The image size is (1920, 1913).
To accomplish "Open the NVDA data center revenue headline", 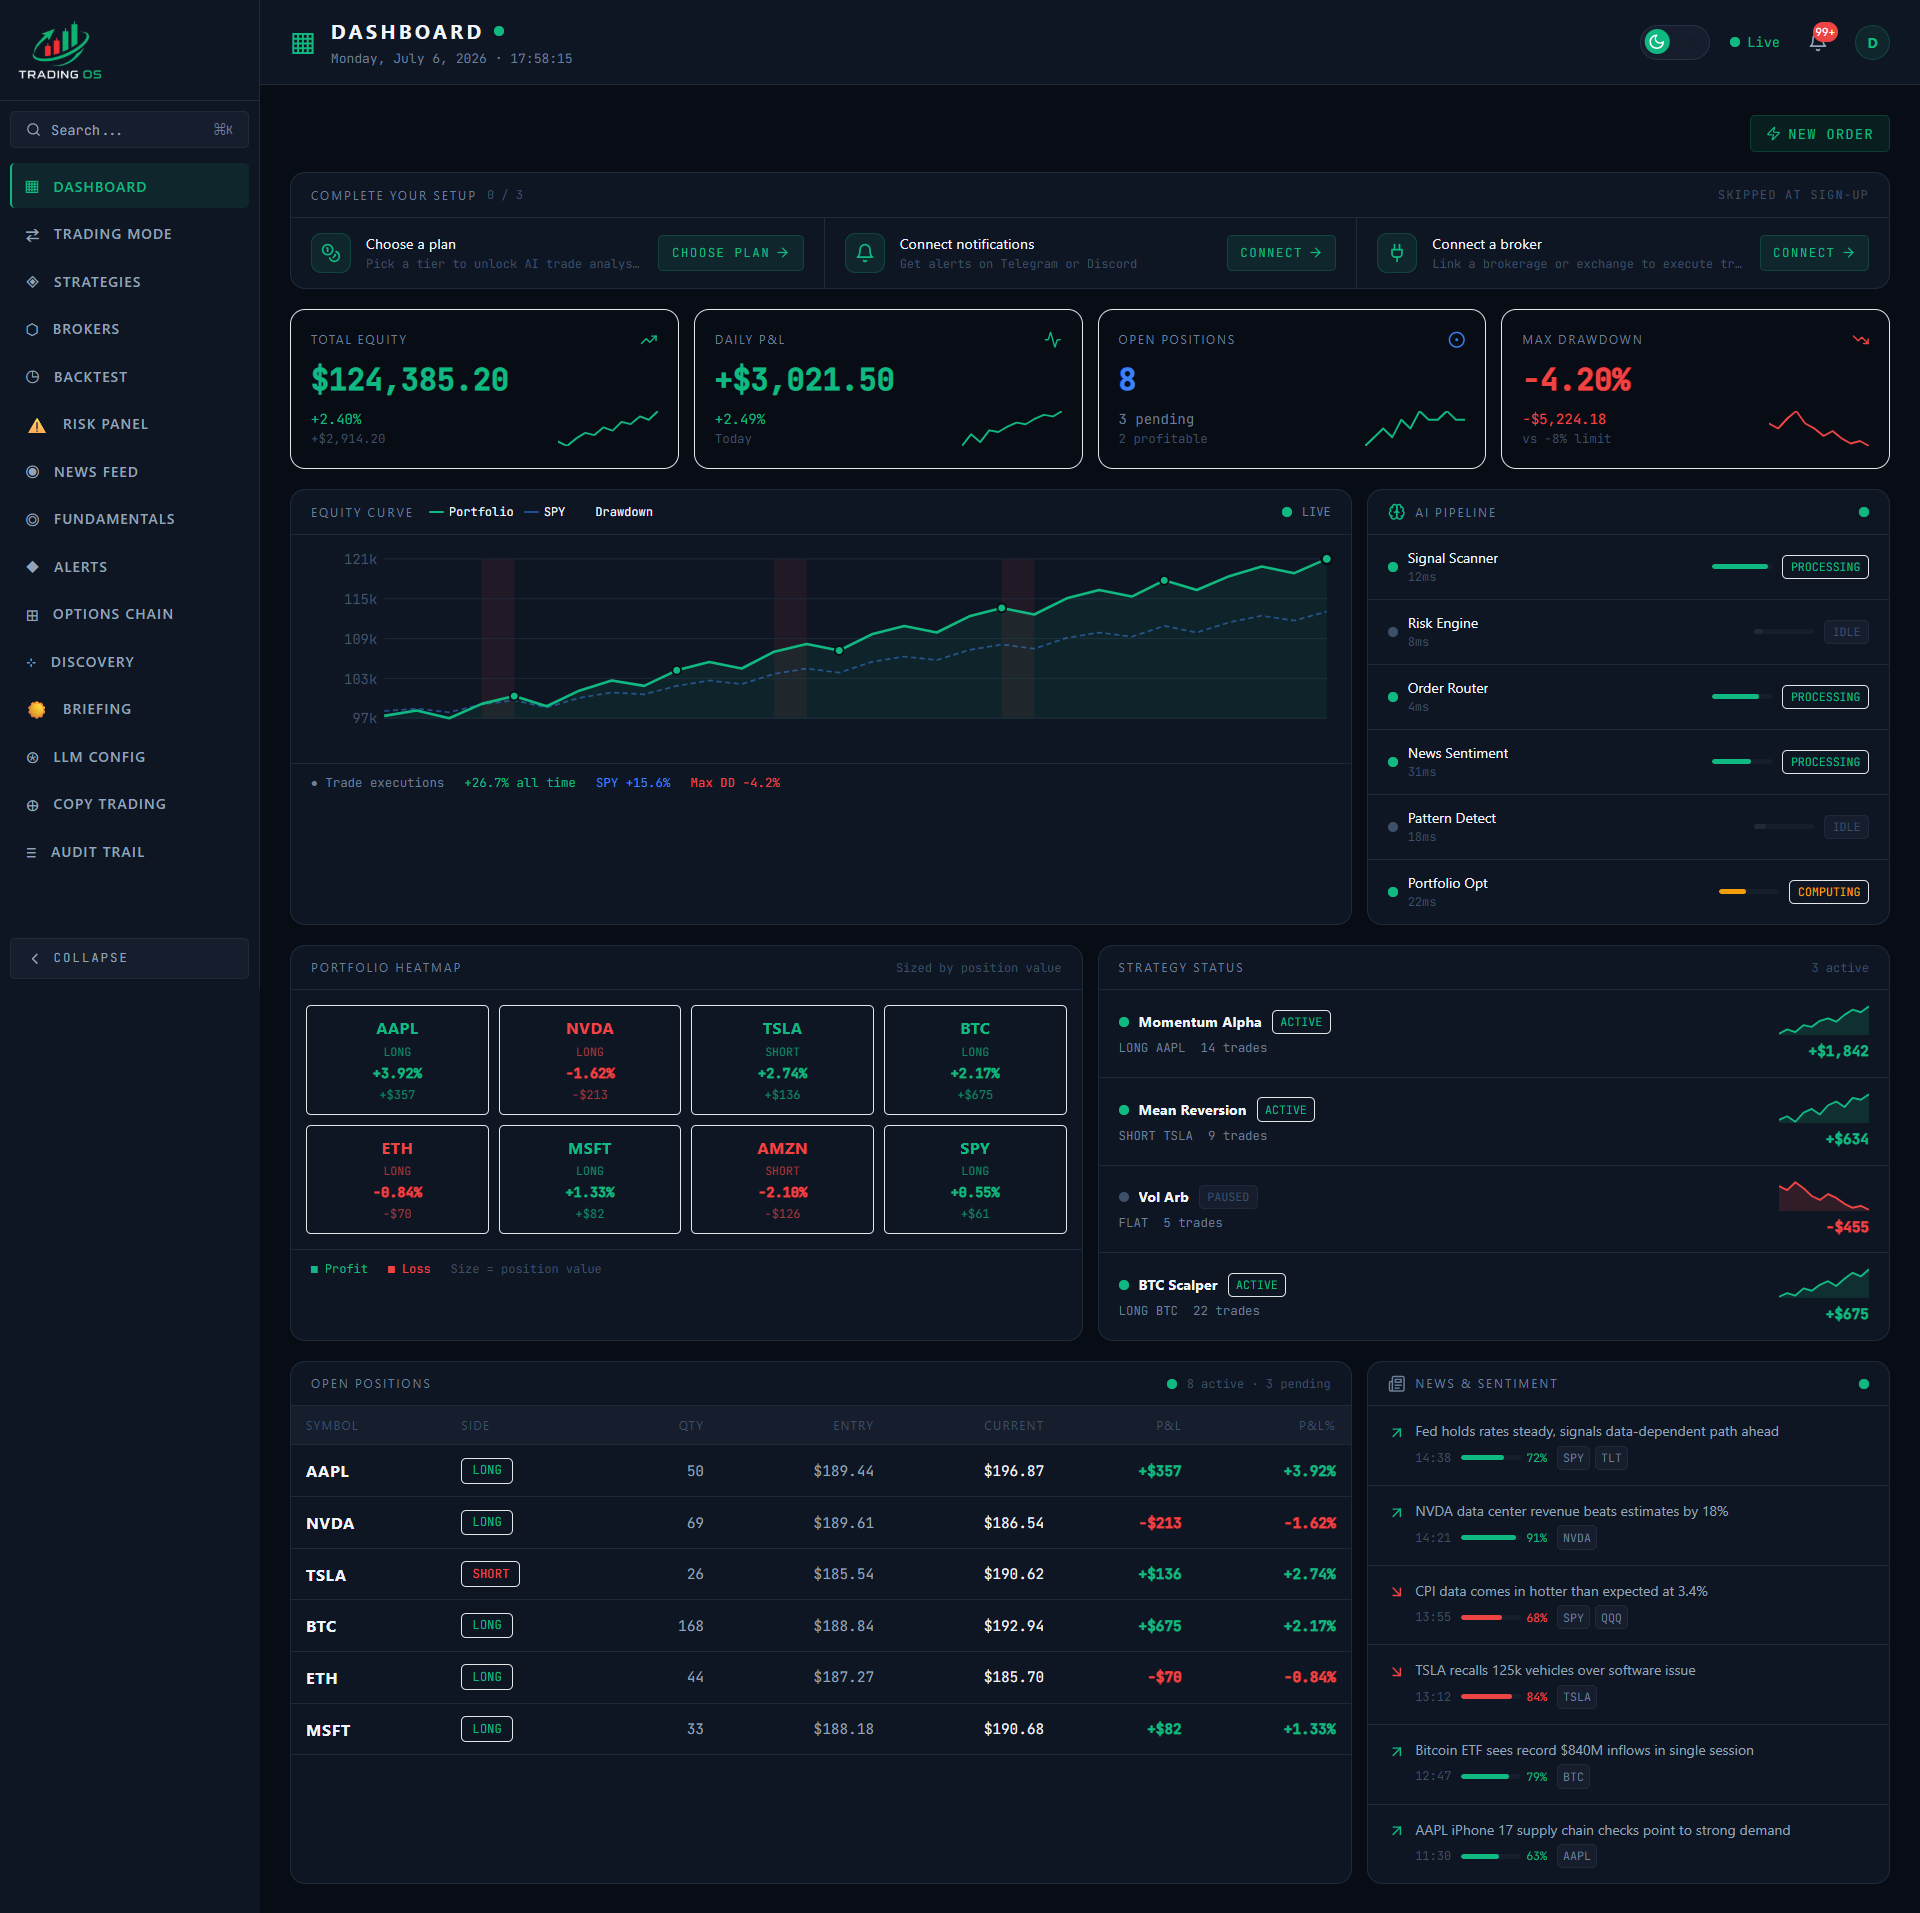I will [1571, 1512].
